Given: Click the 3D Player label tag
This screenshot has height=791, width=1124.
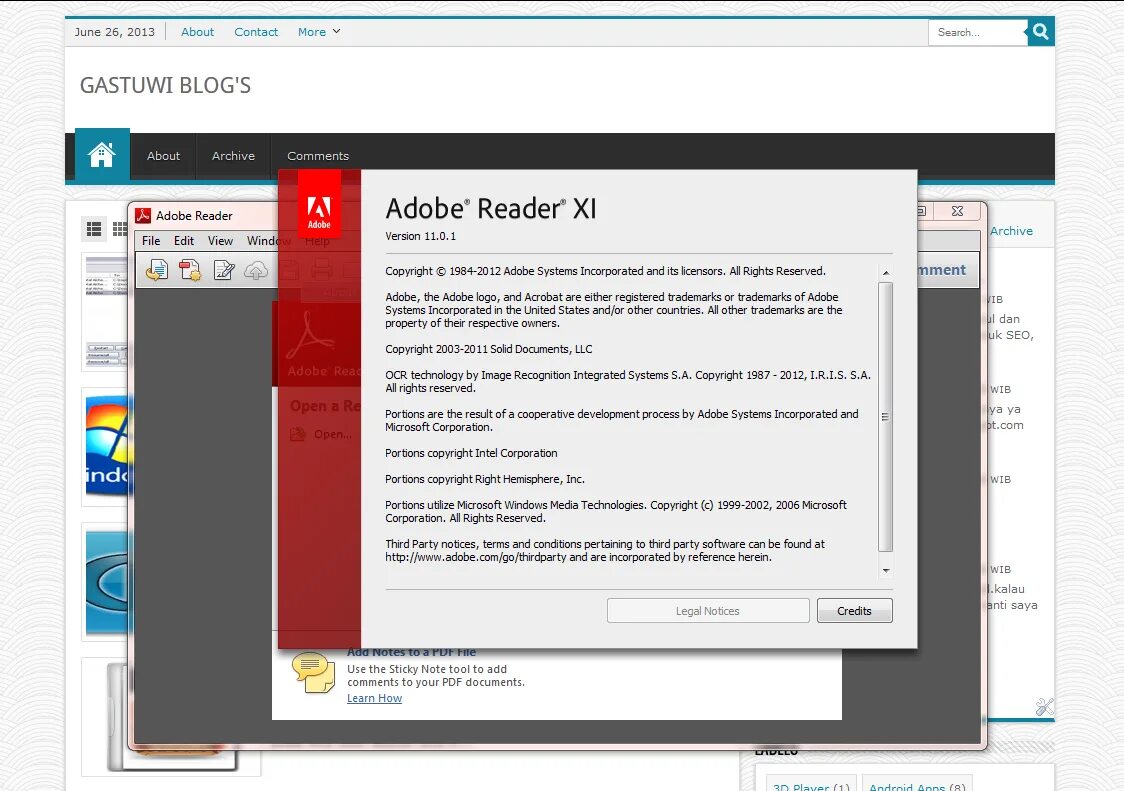Looking at the screenshot, I should 811,785.
